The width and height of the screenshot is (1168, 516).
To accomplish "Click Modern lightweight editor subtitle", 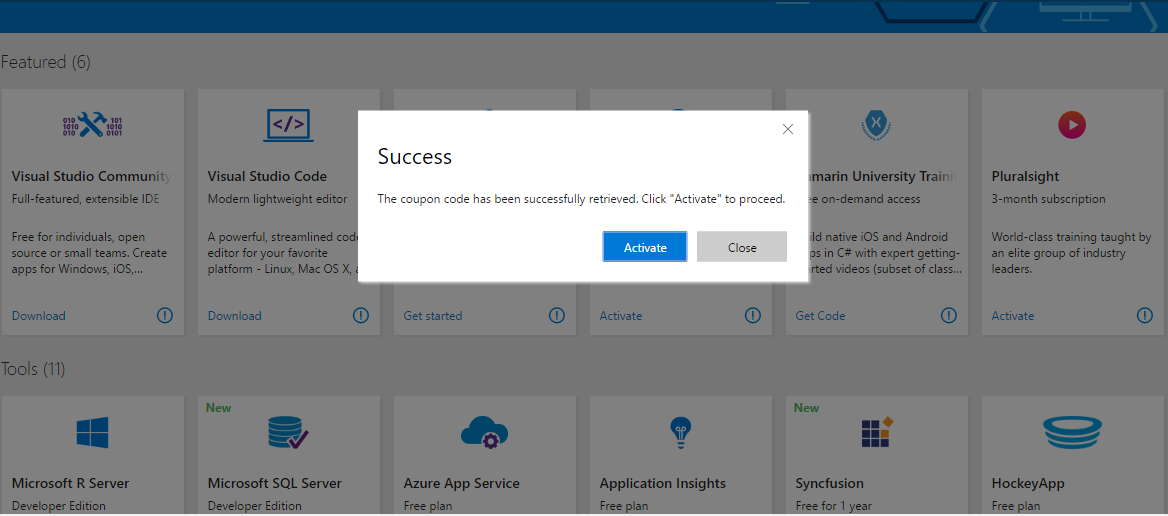I will coord(277,199).
